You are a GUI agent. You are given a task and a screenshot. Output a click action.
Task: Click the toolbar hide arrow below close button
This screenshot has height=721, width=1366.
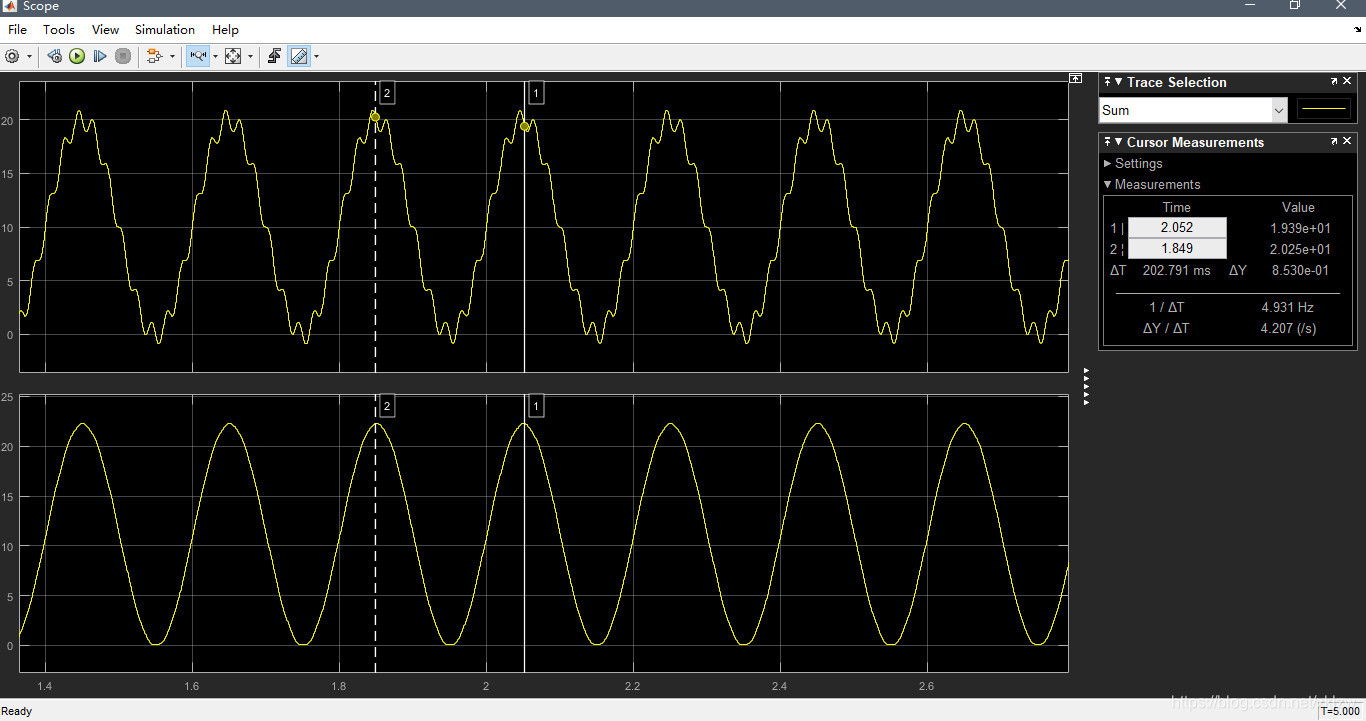1356,30
